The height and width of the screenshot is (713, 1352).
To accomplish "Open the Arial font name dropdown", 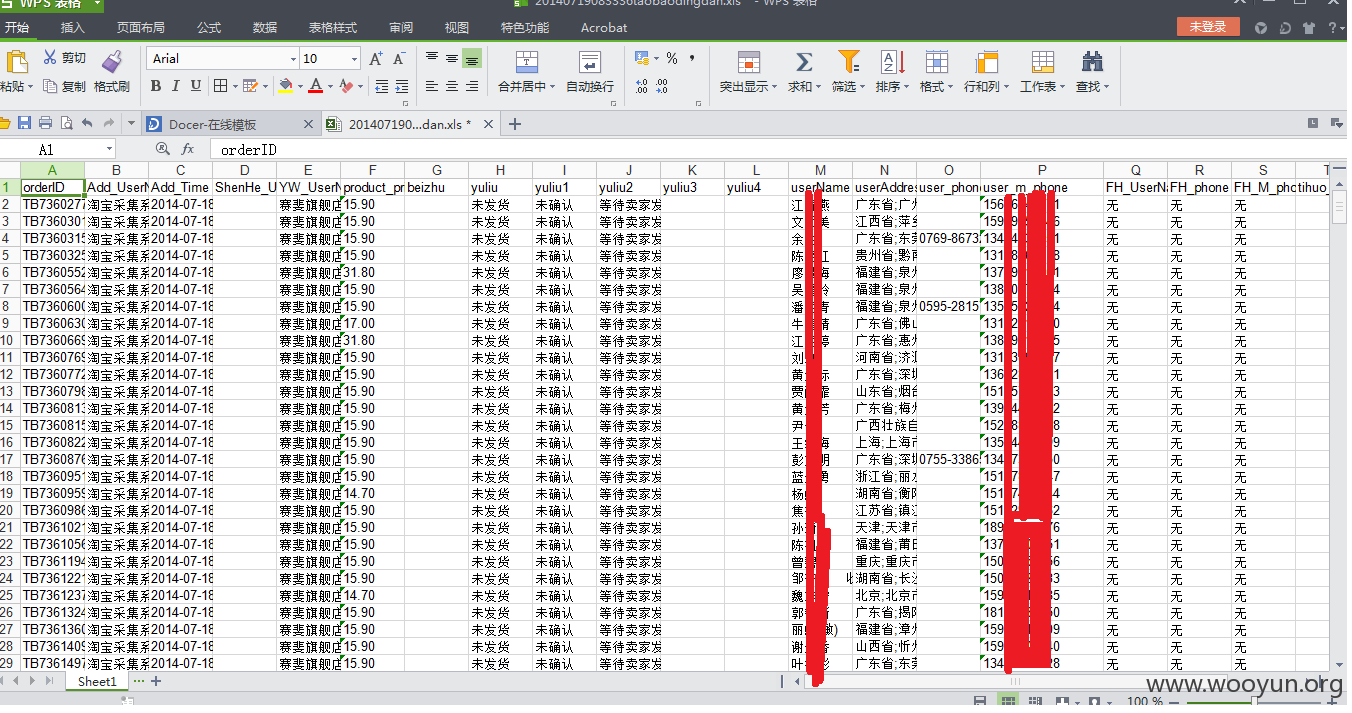I will [293, 59].
